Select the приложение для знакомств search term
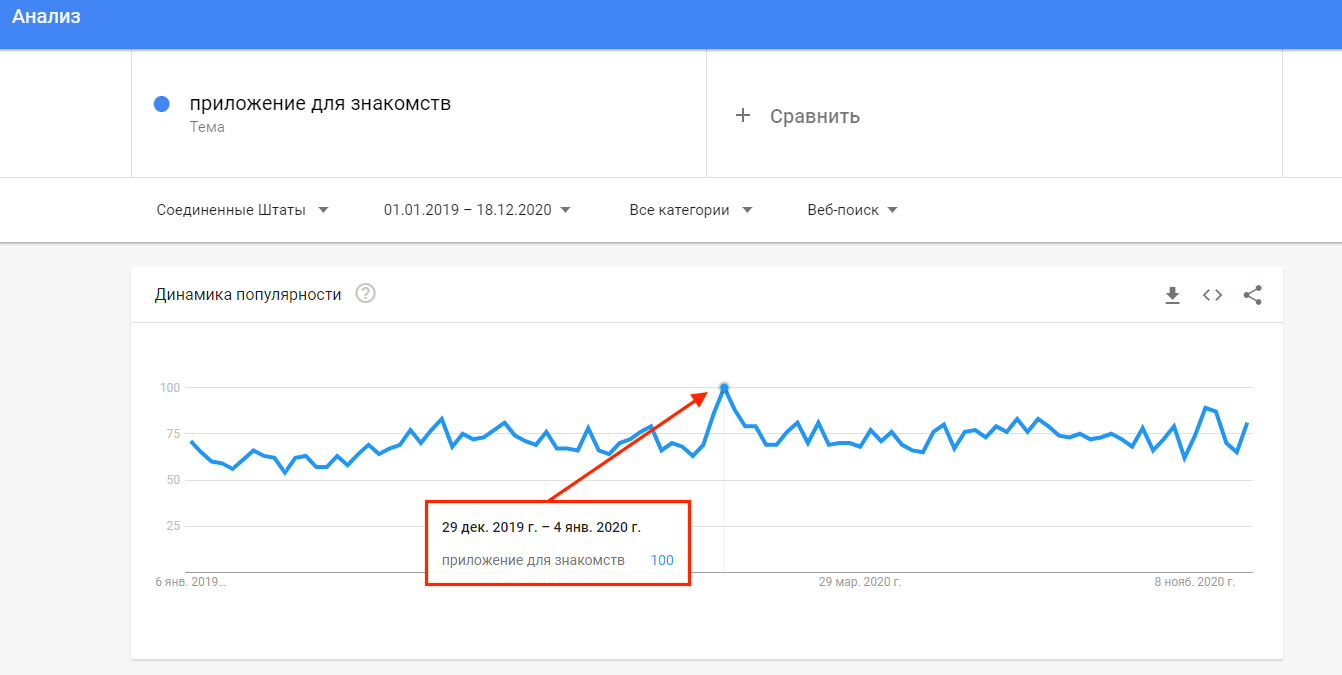 [x=320, y=104]
